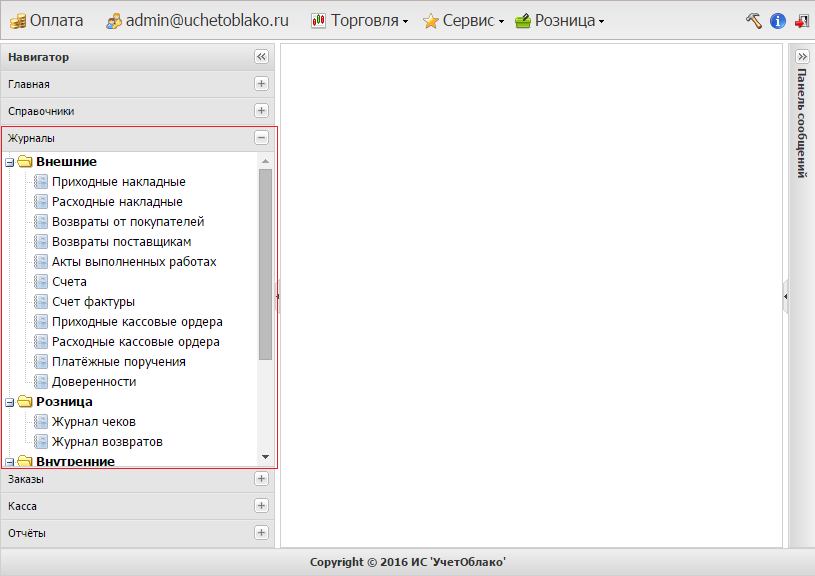Open Акты выполненных работах journal
This screenshot has width=815, height=576.
[x=134, y=262]
